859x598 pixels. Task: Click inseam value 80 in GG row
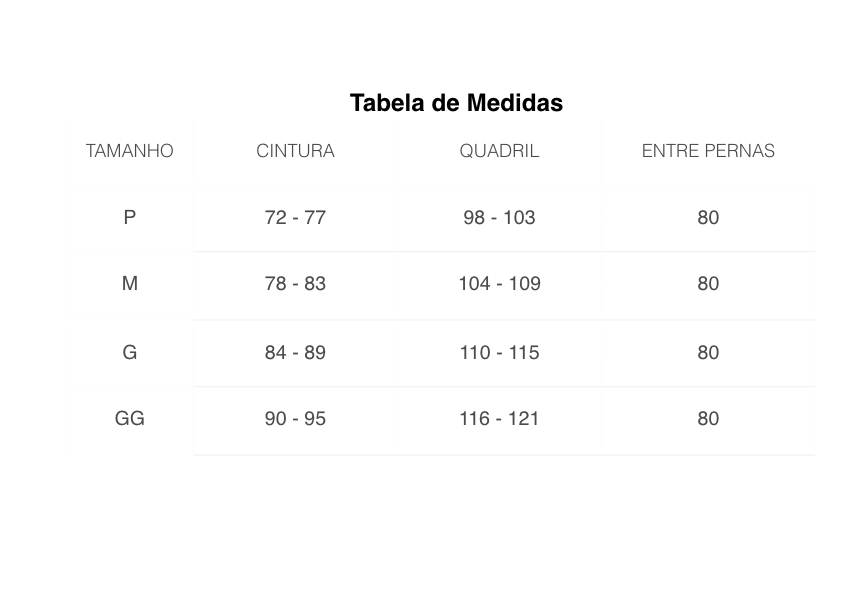(x=708, y=418)
